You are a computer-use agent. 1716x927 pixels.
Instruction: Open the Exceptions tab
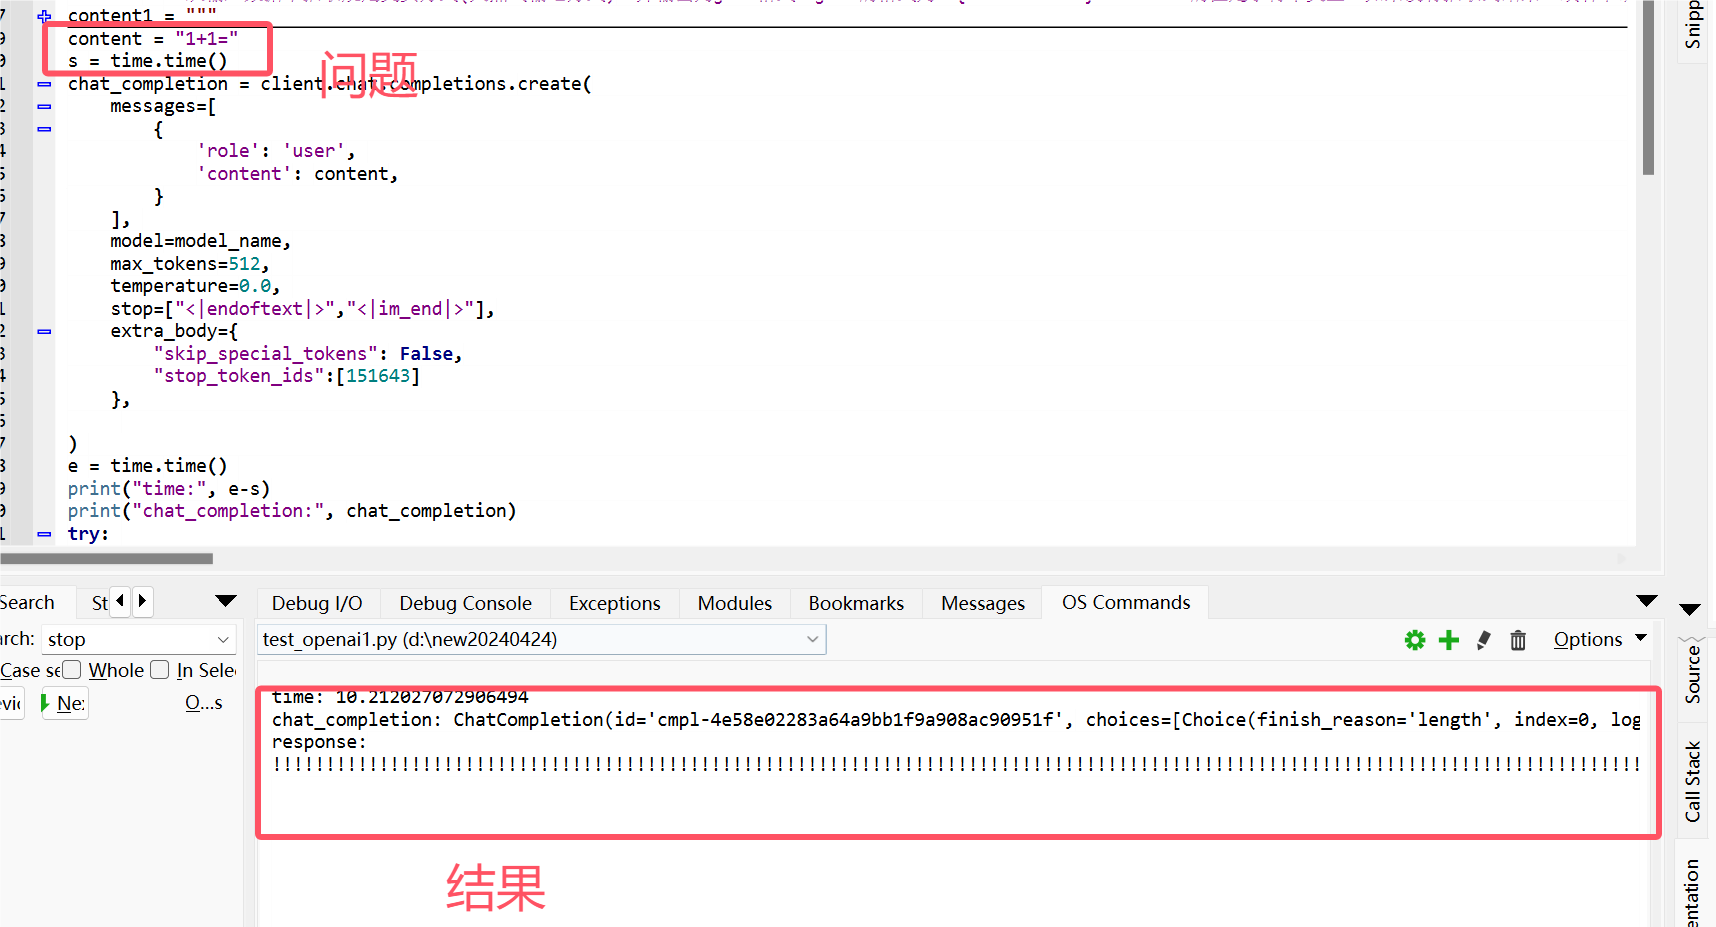[x=614, y=603]
